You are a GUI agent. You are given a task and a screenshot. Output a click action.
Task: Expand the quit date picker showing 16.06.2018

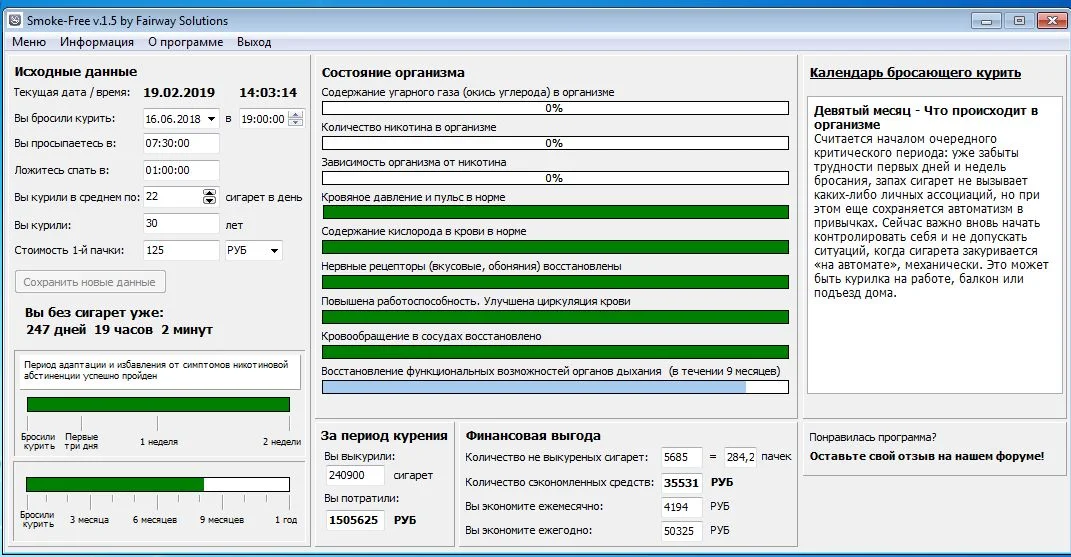(210, 119)
